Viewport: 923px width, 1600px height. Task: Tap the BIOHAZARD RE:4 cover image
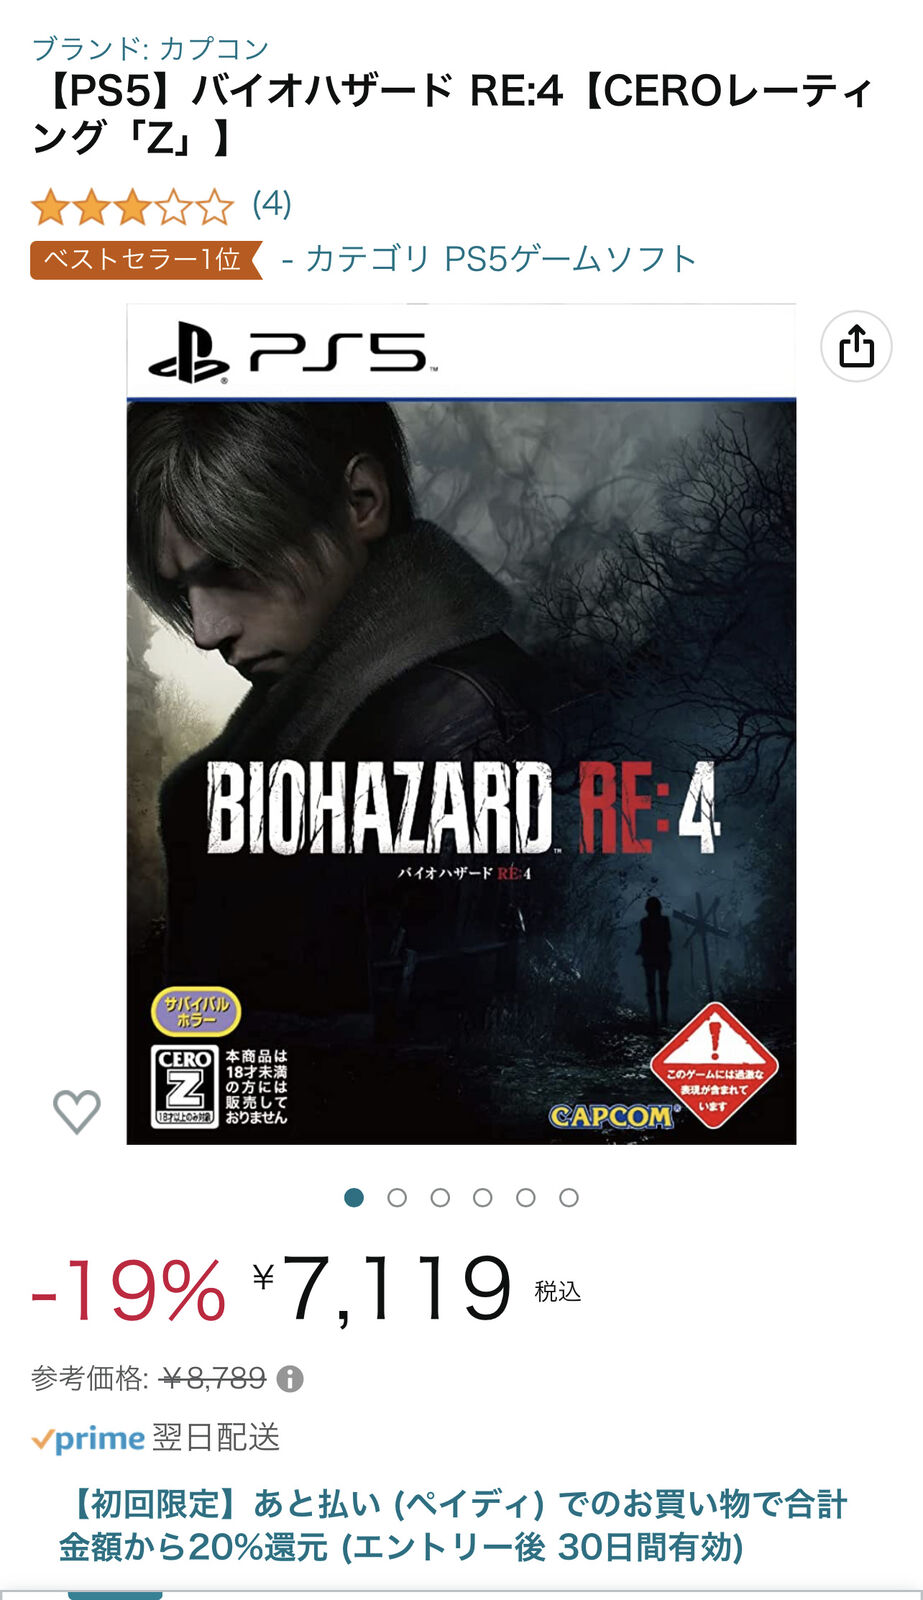[x=461, y=724]
